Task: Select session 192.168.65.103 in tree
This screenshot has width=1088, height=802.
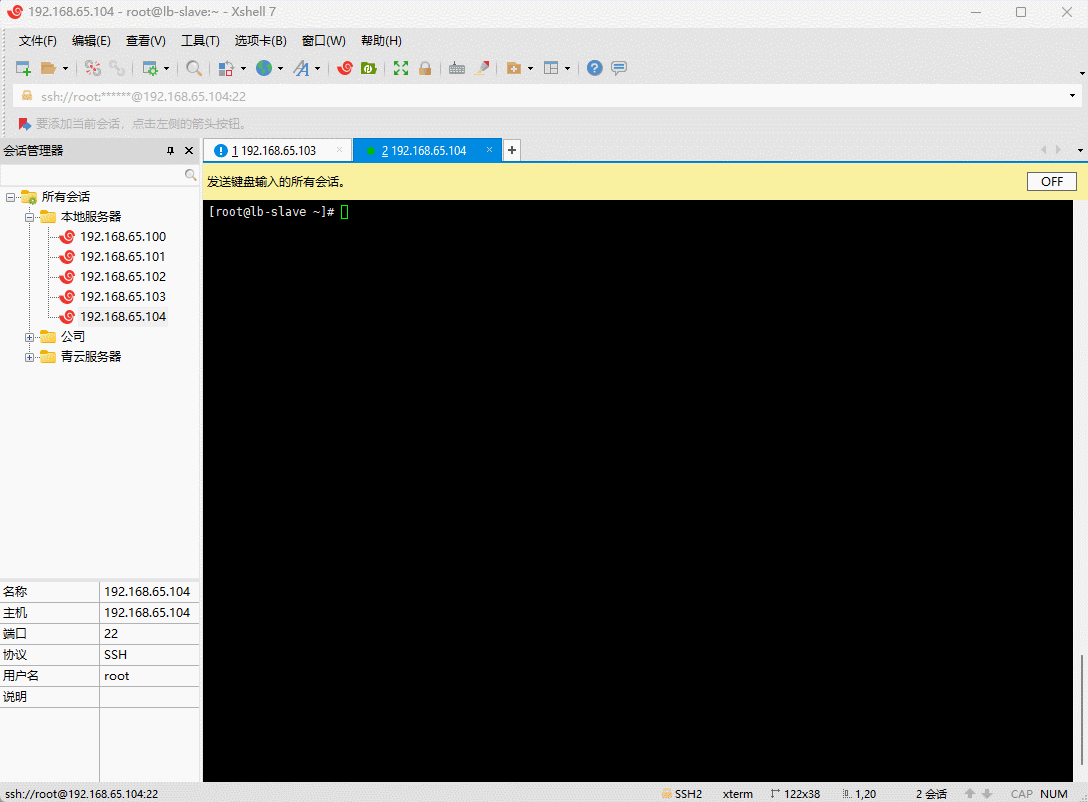Action: click(x=122, y=297)
